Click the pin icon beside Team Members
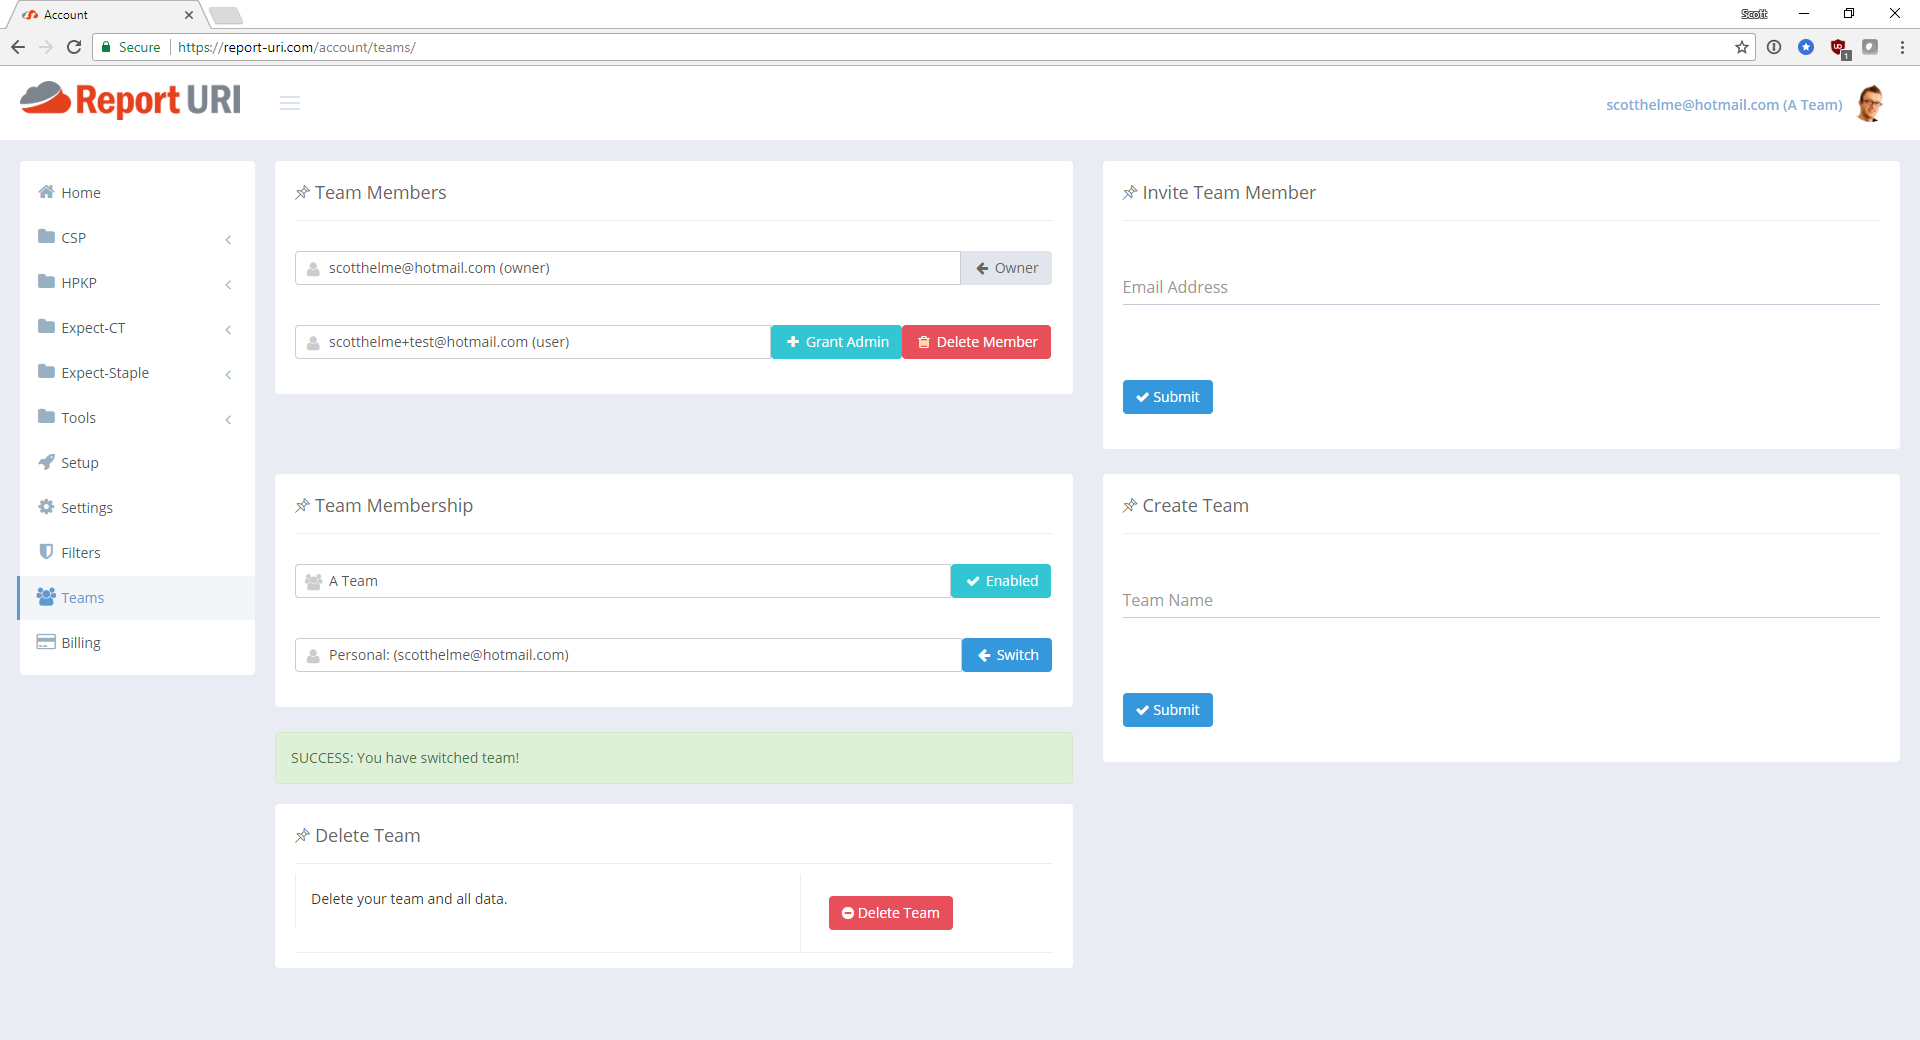1920x1040 pixels. click(301, 192)
